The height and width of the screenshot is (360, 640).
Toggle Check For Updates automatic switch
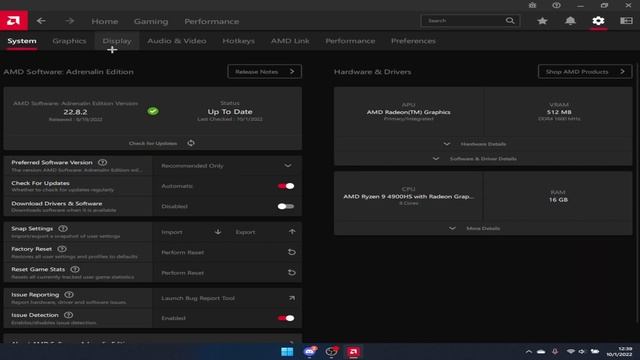(286, 186)
